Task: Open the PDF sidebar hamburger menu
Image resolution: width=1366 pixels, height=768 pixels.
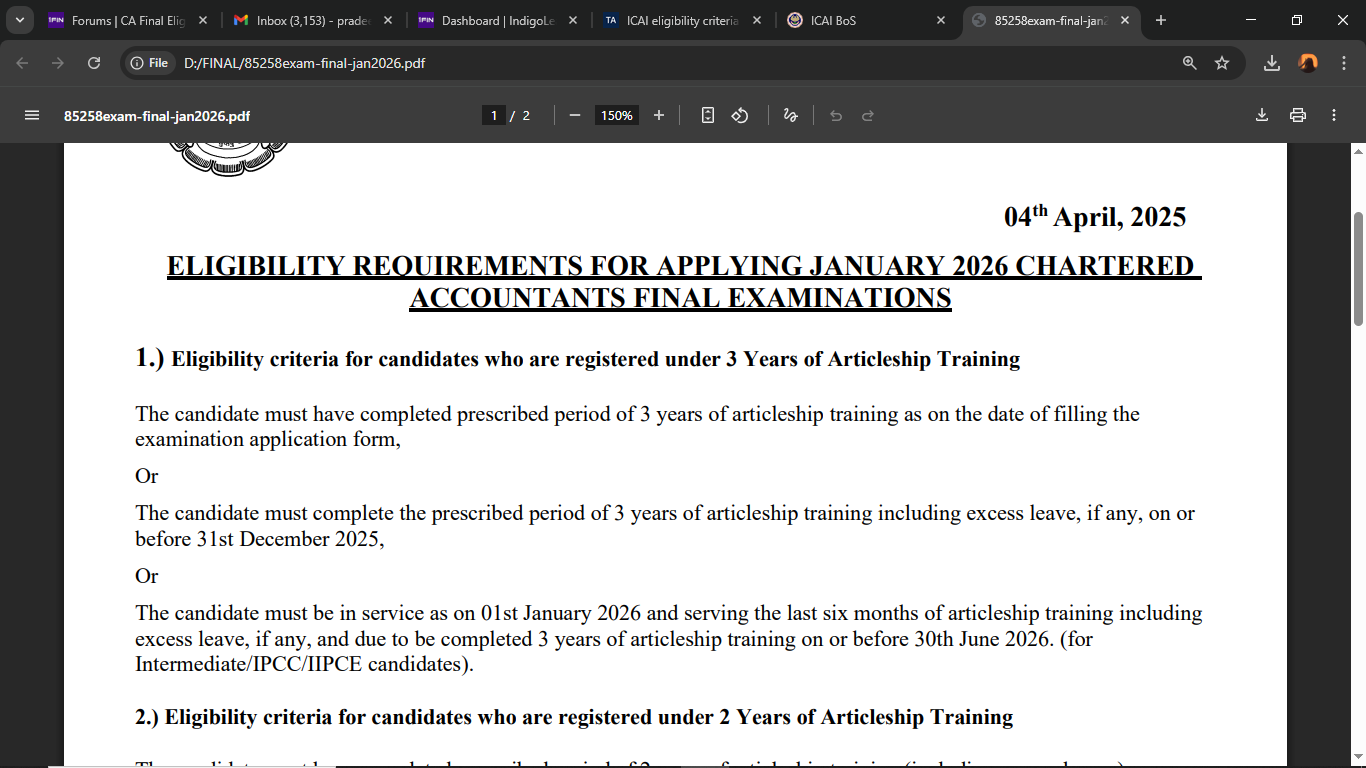Action: click(x=32, y=116)
